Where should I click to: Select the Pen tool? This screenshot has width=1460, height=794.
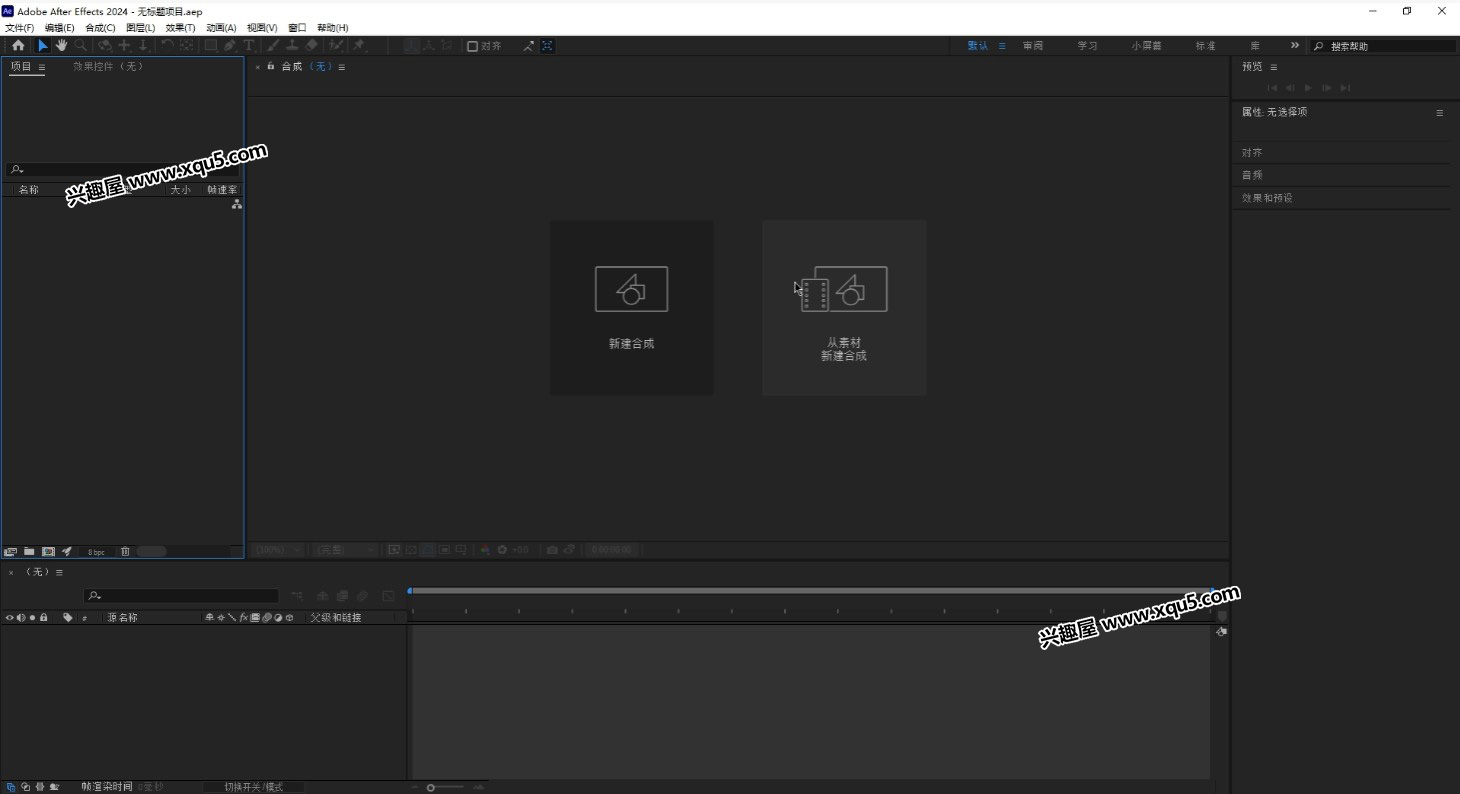tap(230, 46)
